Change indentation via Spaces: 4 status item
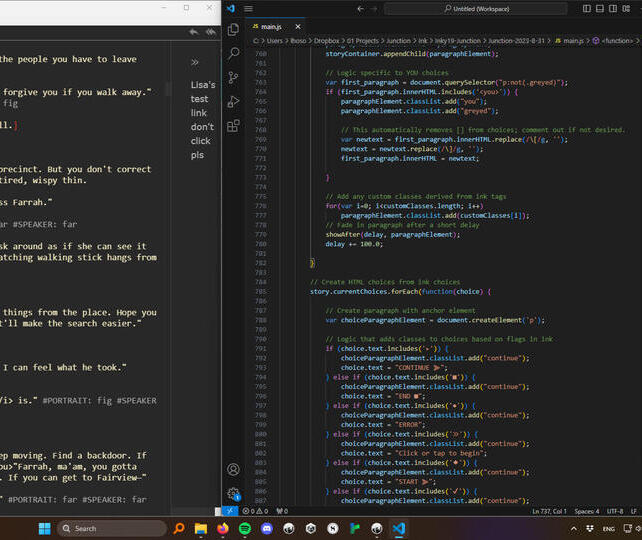The height and width of the screenshot is (540, 642). click(x=585, y=510)
